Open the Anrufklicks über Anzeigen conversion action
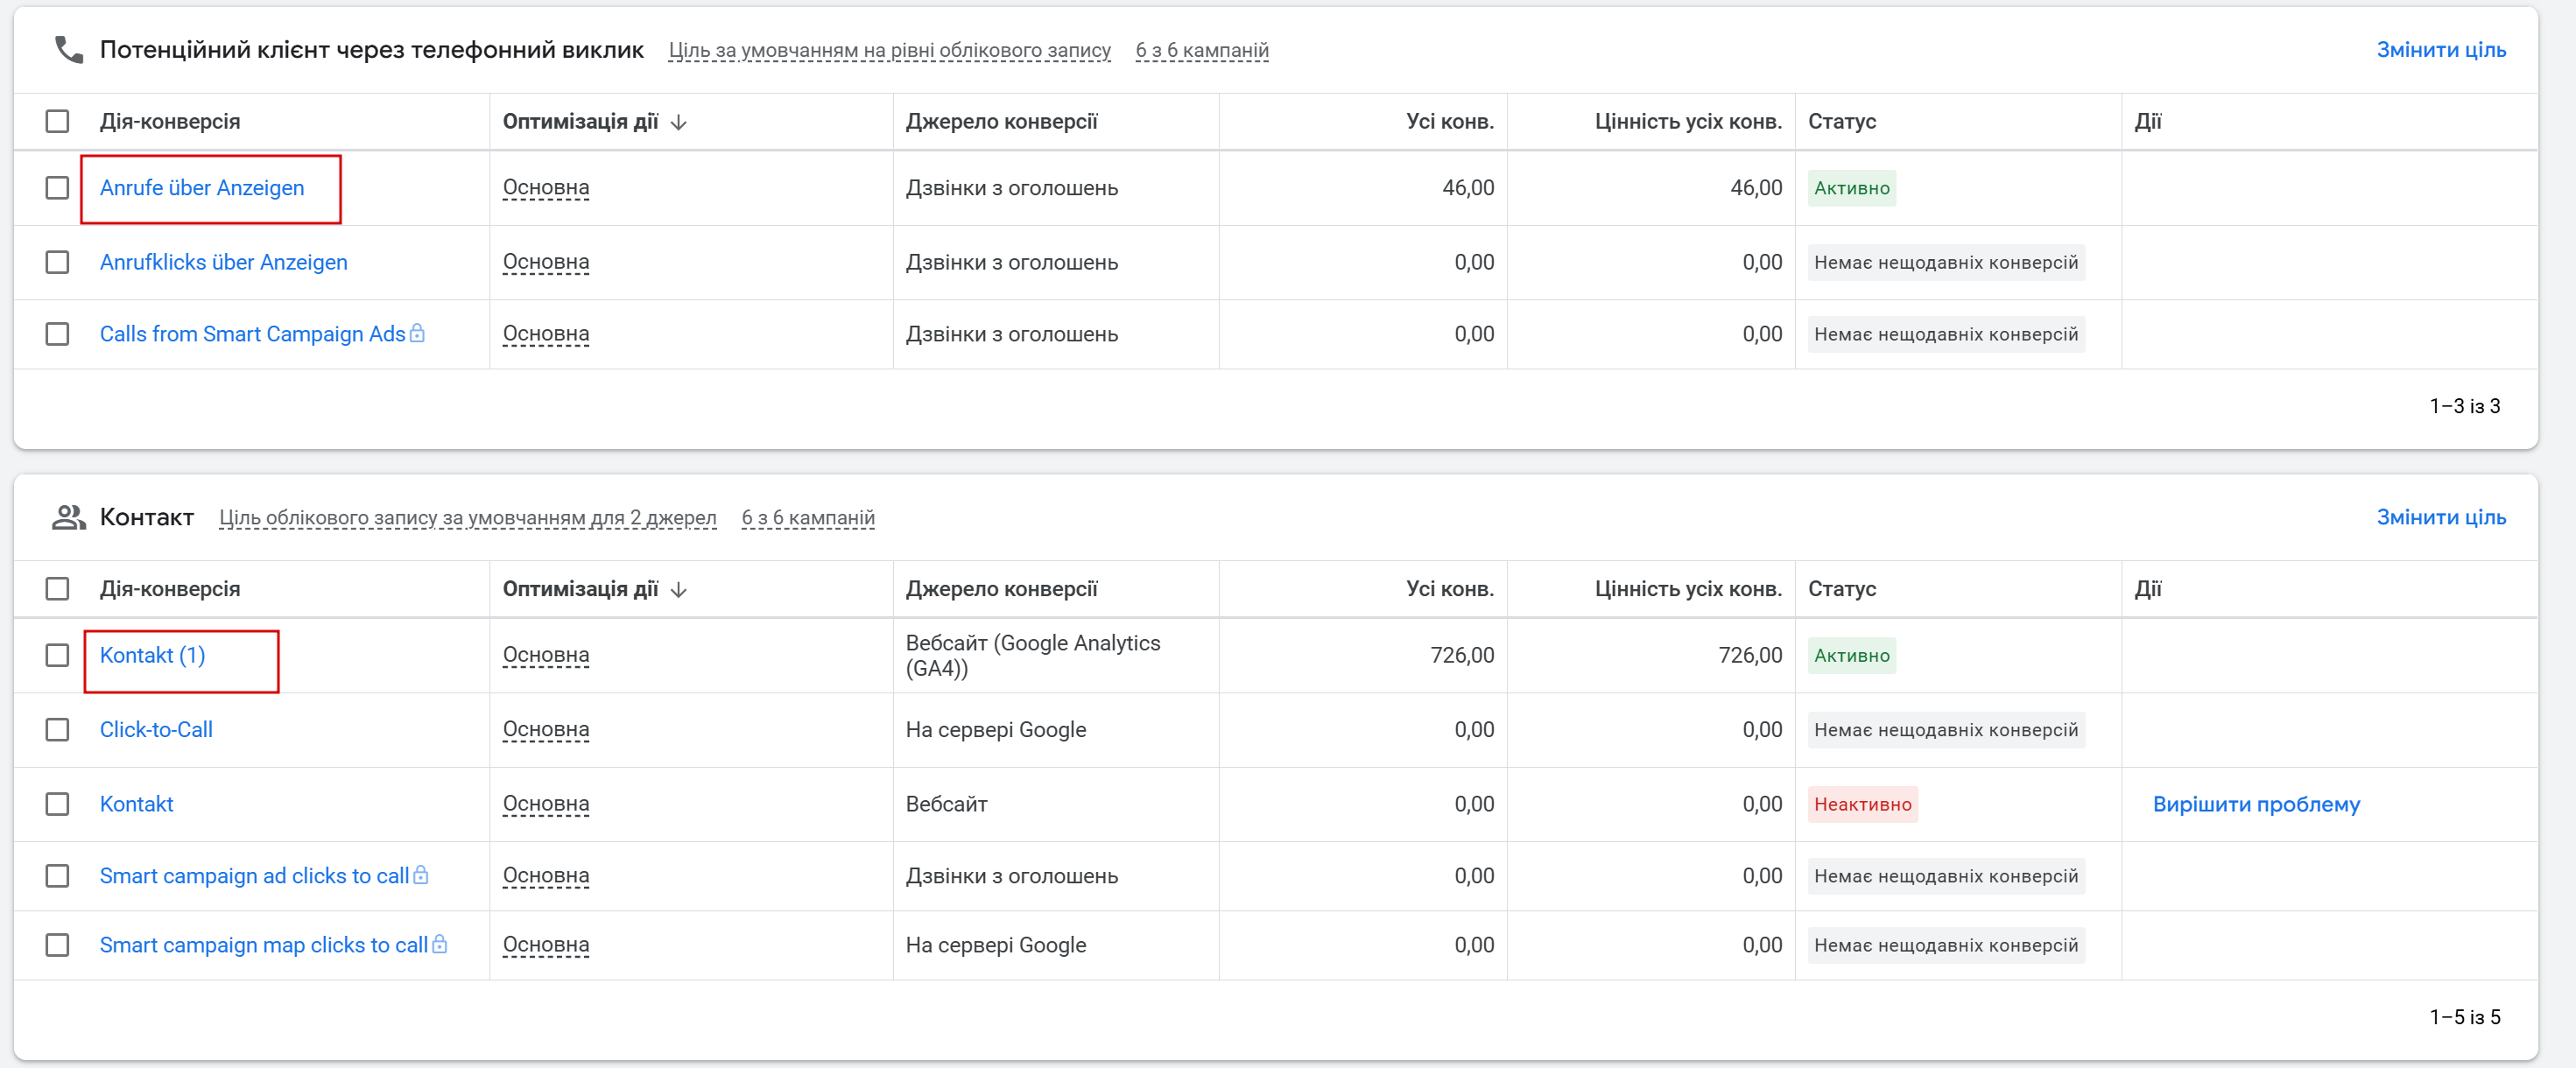 tap(223, 262)
